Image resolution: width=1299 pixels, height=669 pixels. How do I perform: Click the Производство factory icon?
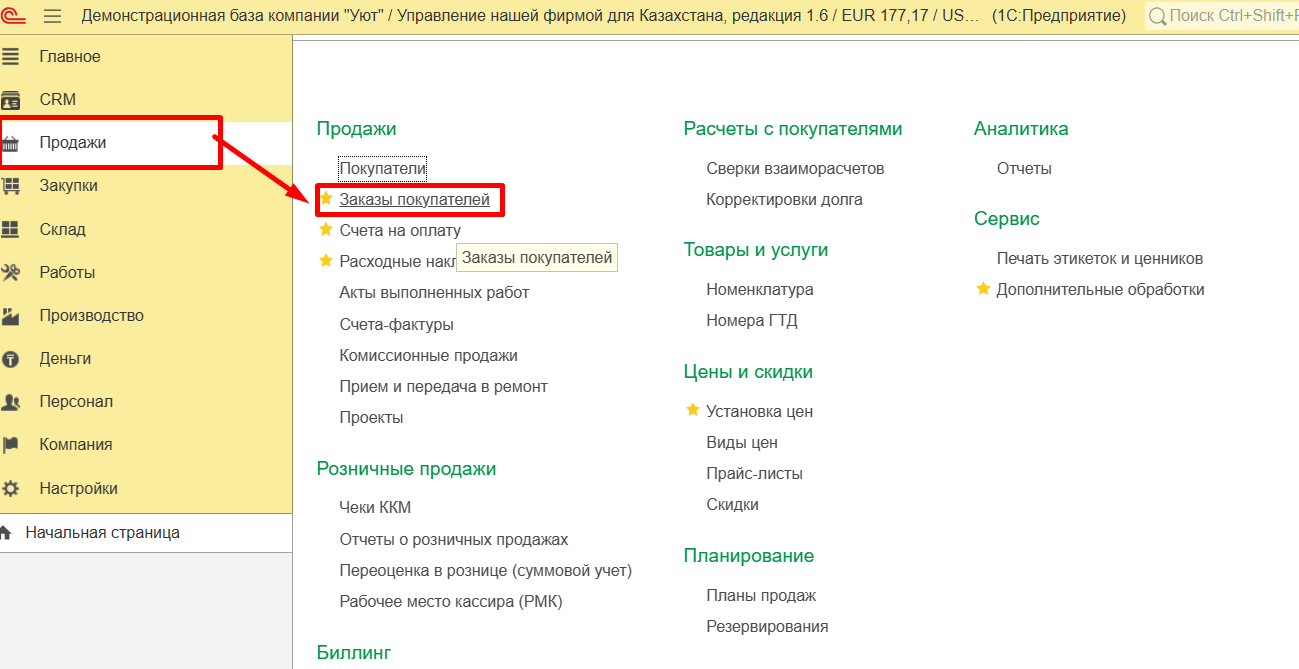pos(11,316)
